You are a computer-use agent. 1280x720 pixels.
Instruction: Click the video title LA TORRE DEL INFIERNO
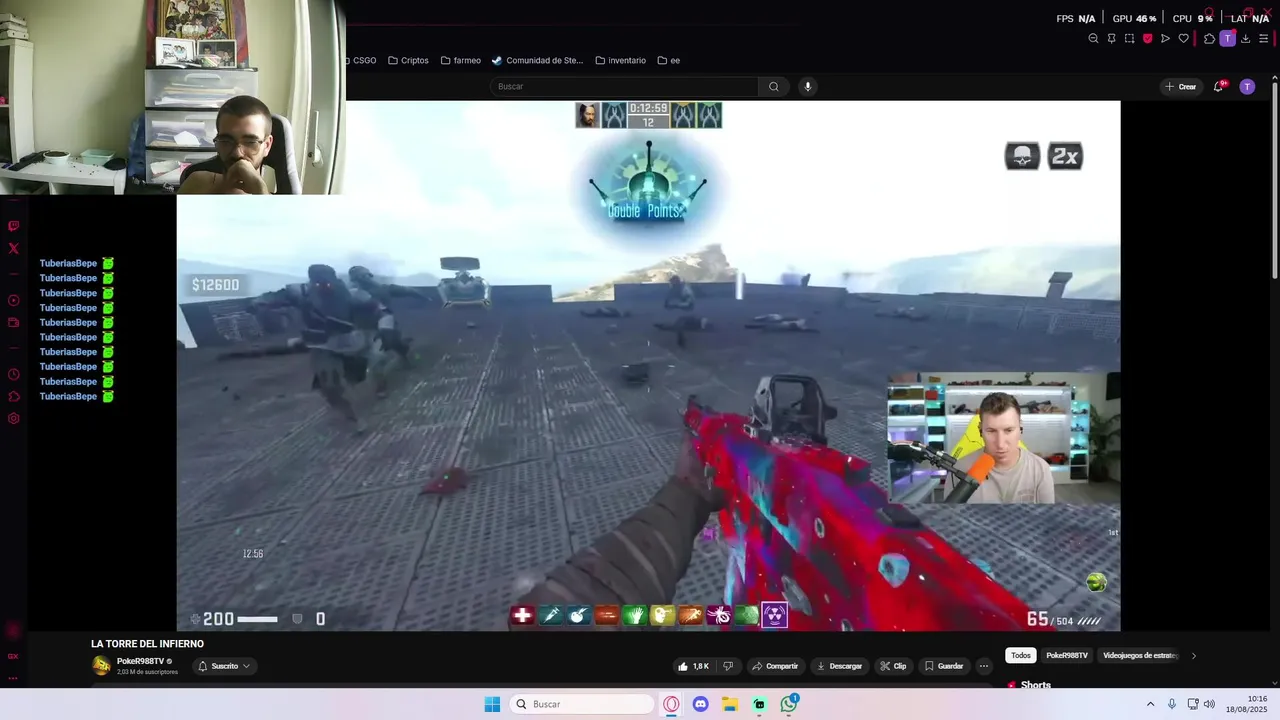click(147, 644)
